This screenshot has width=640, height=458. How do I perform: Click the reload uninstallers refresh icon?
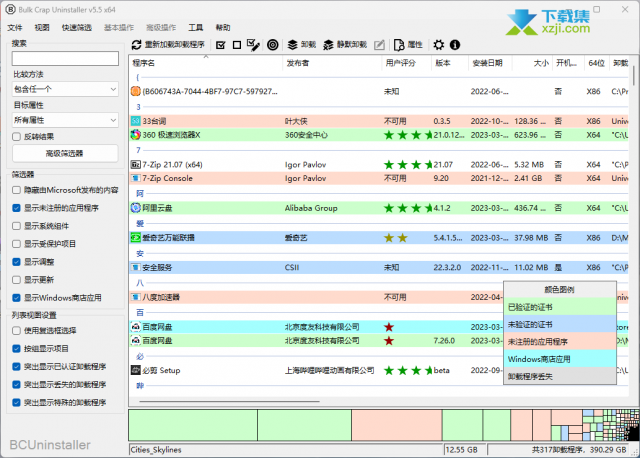[x=137, y=45]
